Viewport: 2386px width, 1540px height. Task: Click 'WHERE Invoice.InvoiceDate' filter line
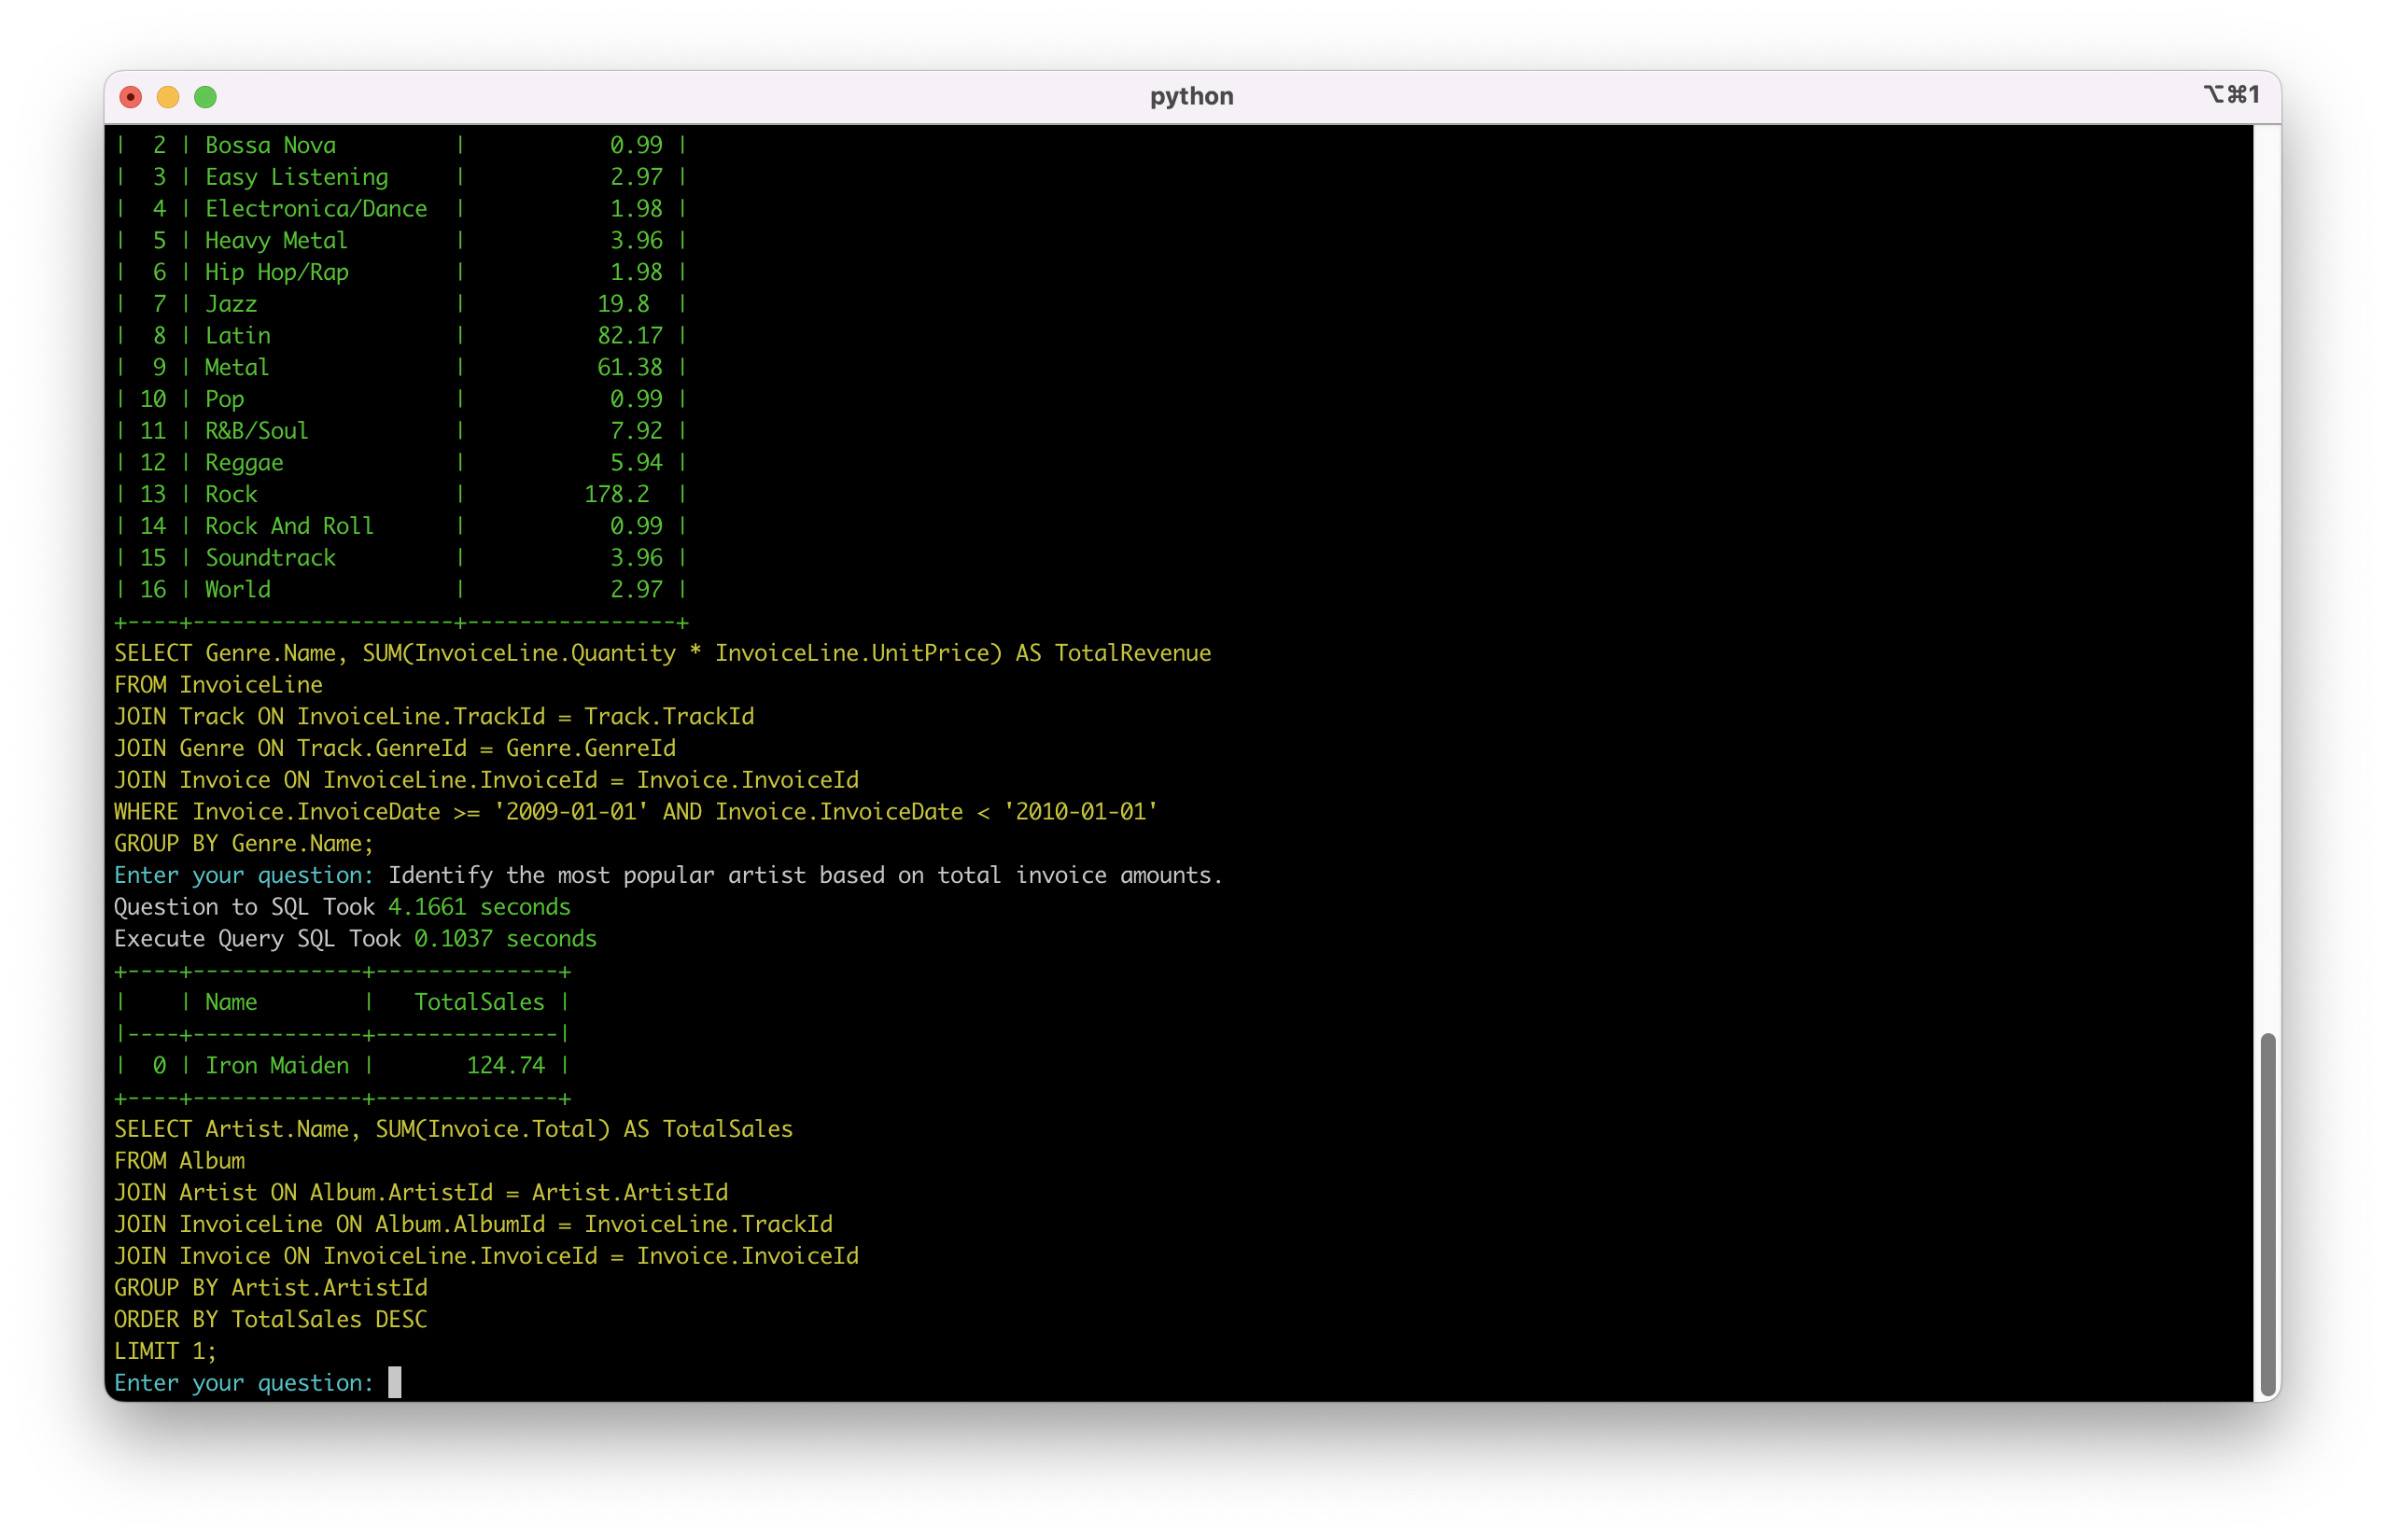[636, 811]
